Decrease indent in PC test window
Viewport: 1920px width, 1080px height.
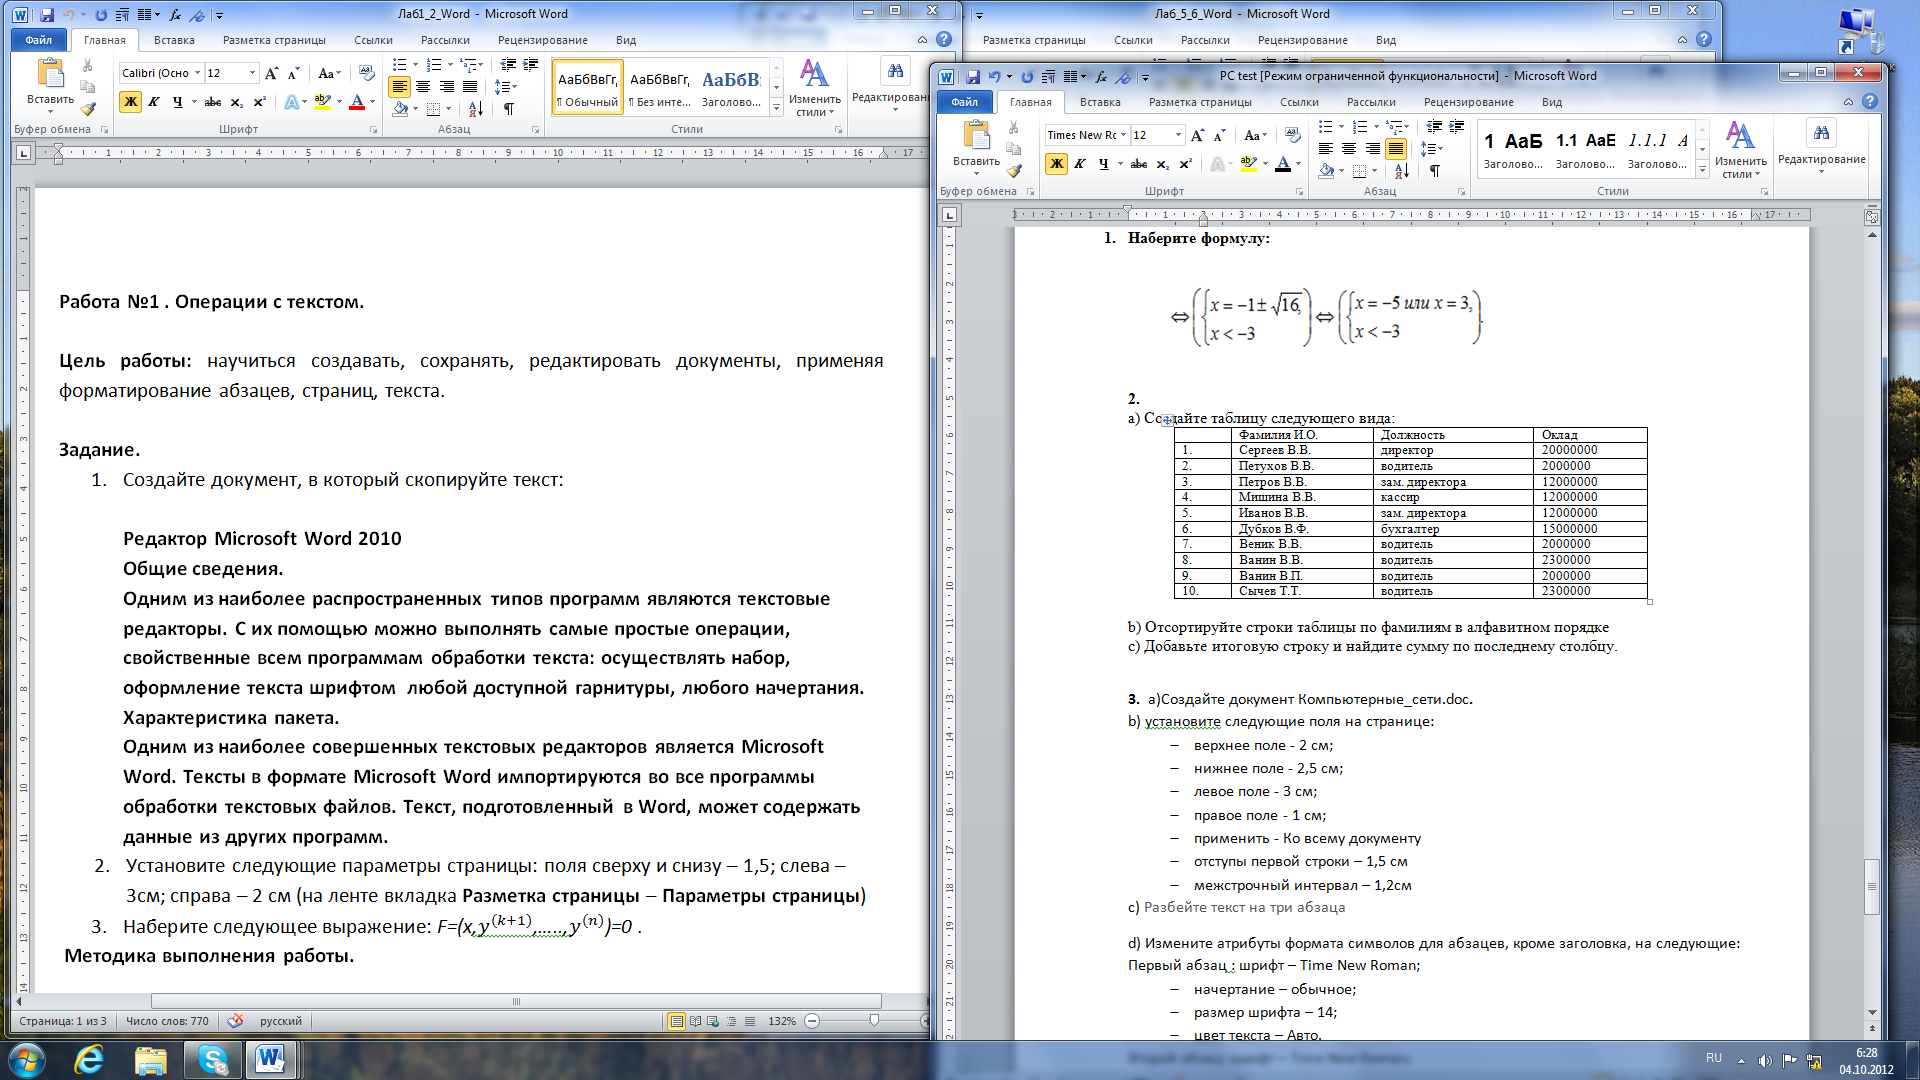[x=1434, y=127]
